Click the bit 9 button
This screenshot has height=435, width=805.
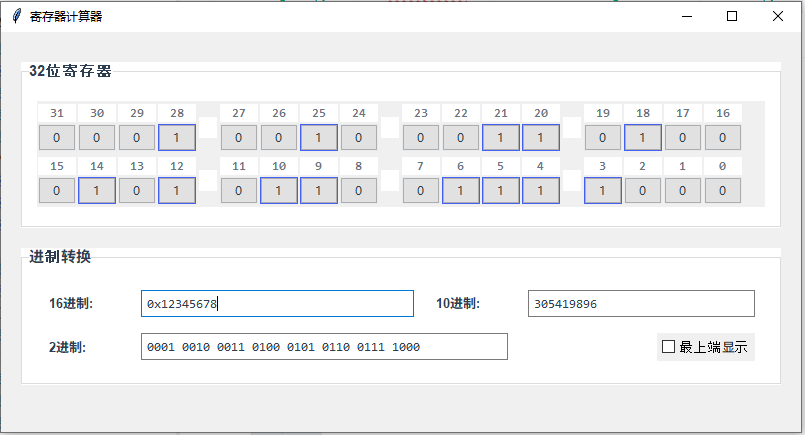coord(319,190)
